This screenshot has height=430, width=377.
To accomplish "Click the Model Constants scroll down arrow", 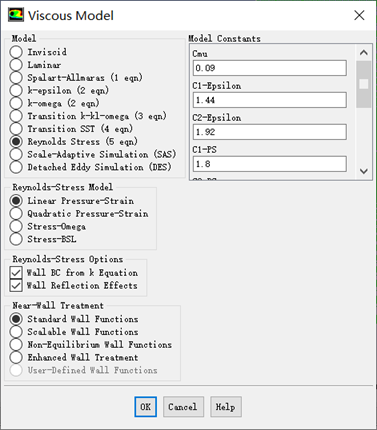I will 364,171.
